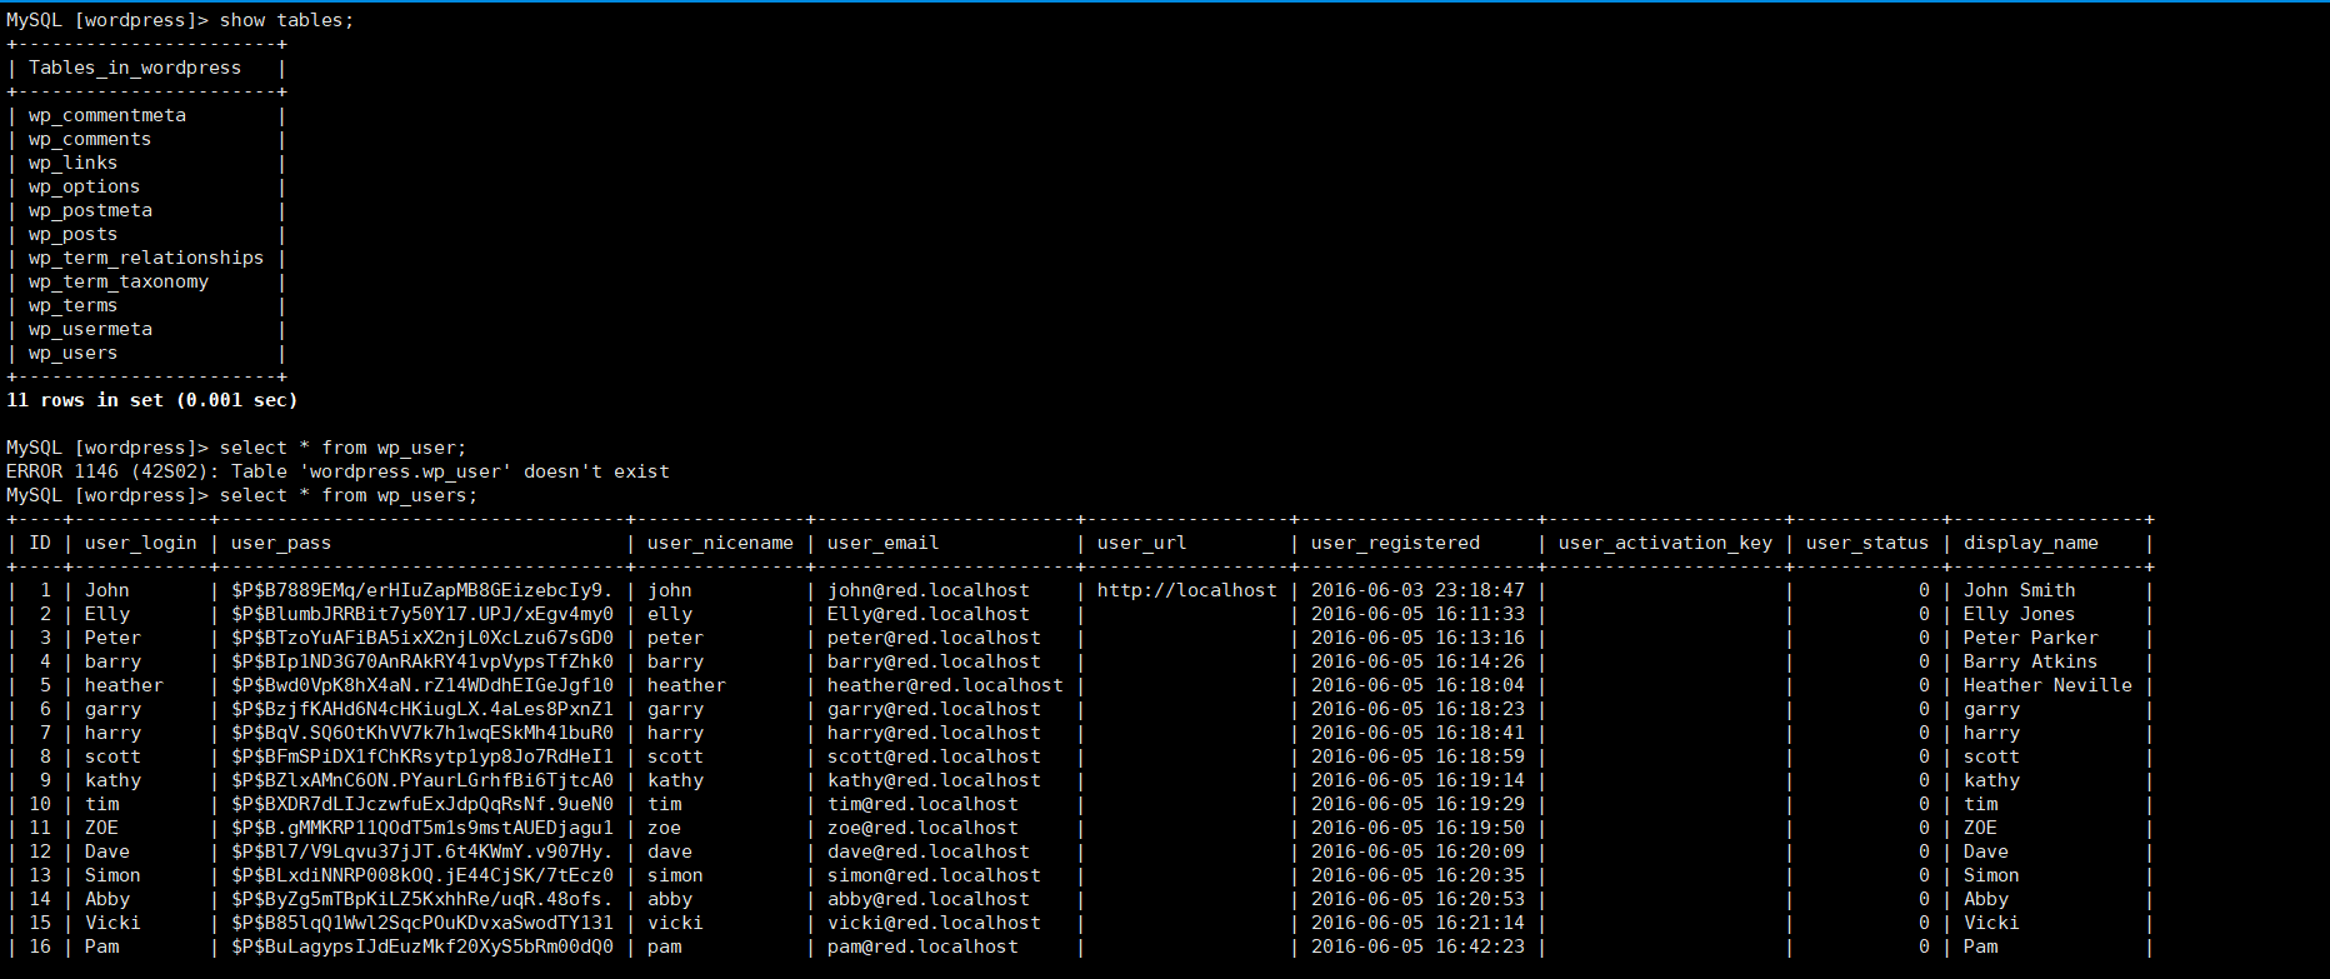The image size is (2330, 980).
Task: Select wp_term_taxonomy row
Action: [119, 282]
